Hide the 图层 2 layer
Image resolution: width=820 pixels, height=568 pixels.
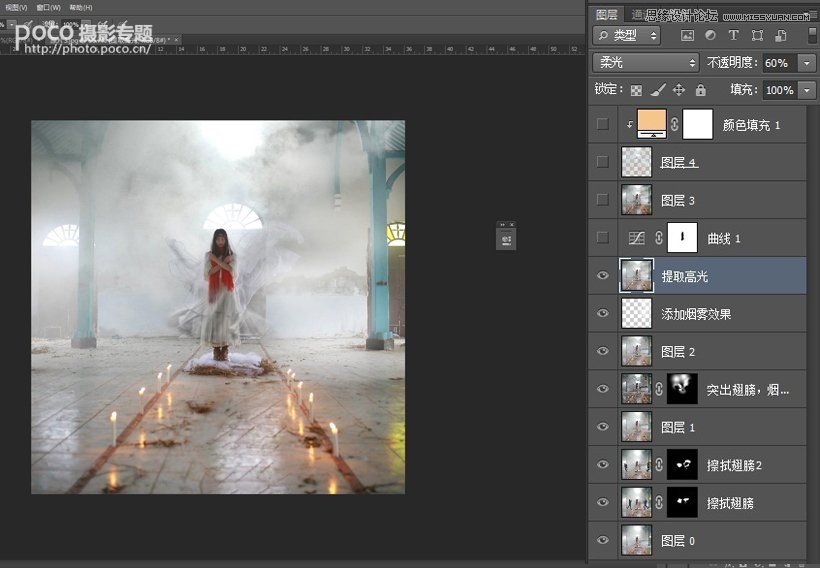point(602,350)
